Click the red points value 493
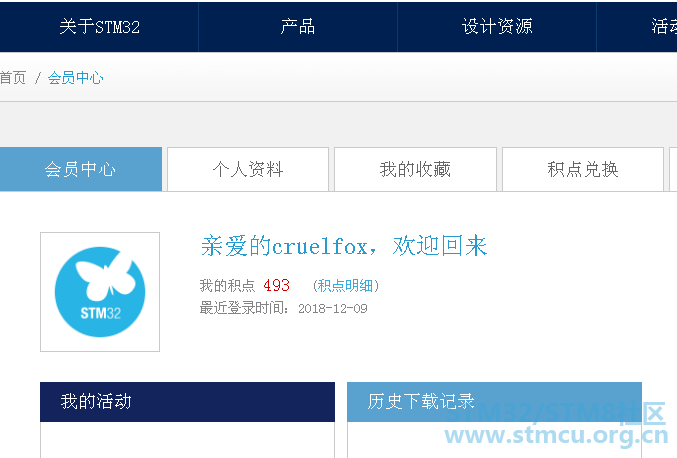677x458 pixels. 276,285
